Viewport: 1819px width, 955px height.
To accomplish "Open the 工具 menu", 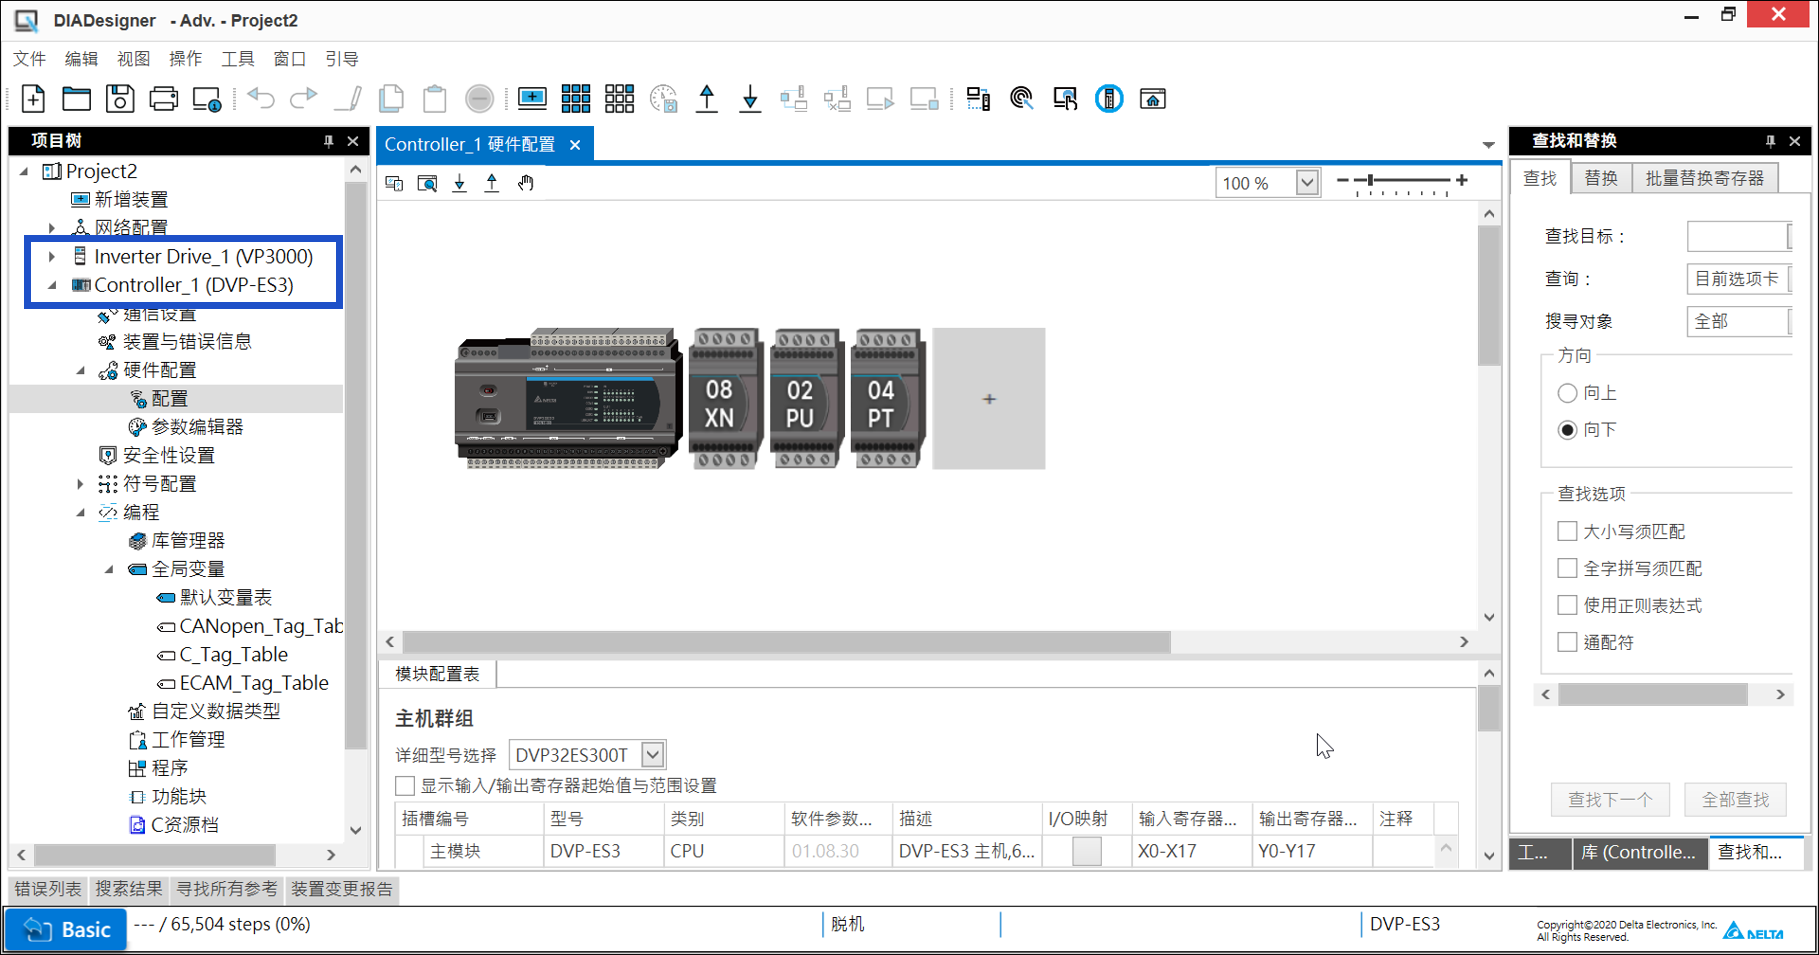I will point(237,59).
